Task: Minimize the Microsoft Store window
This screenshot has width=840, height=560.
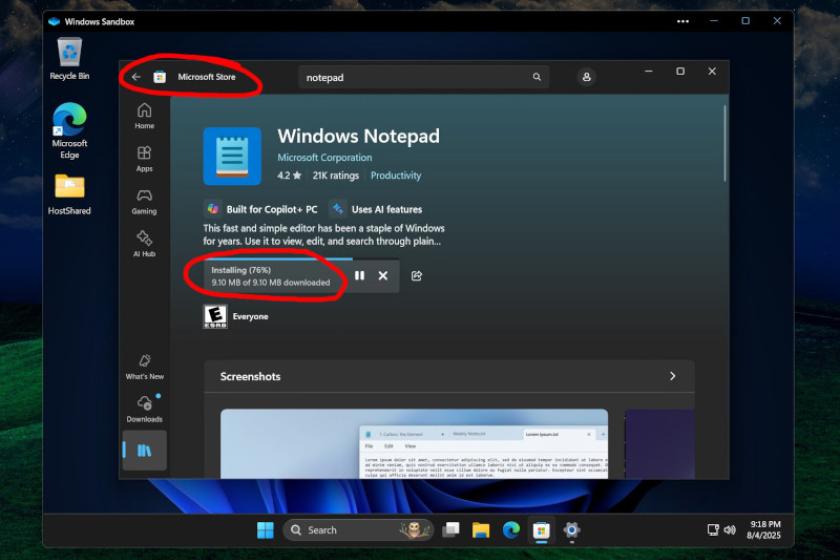Action: (x=649, y=71)
